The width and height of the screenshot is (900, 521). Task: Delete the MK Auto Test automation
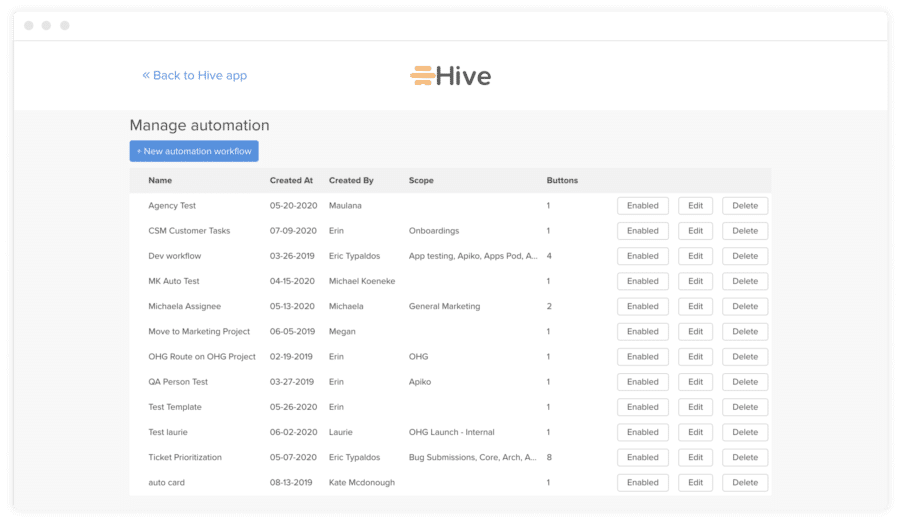pyautogui.click(x=745, y=281)
